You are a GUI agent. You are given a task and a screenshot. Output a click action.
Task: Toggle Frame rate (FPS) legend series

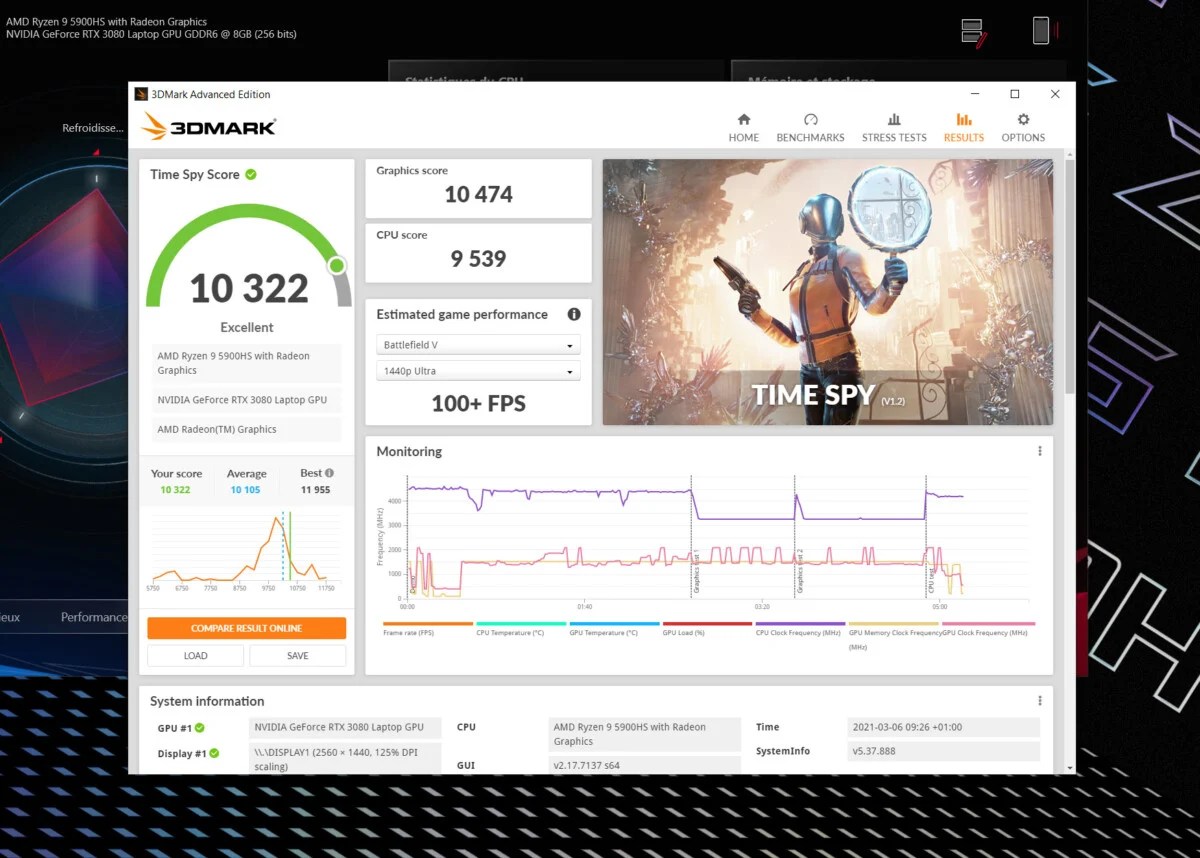428,628
